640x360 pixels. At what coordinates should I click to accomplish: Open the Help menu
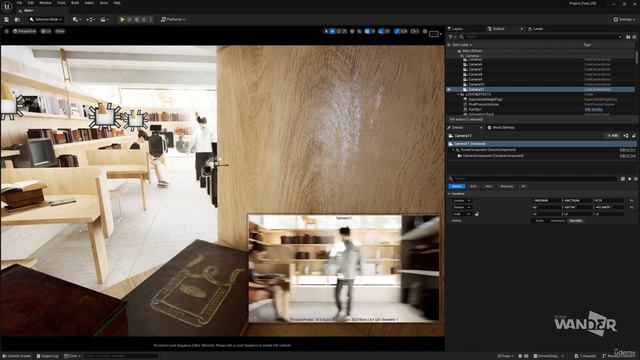(x=117, y=3)
